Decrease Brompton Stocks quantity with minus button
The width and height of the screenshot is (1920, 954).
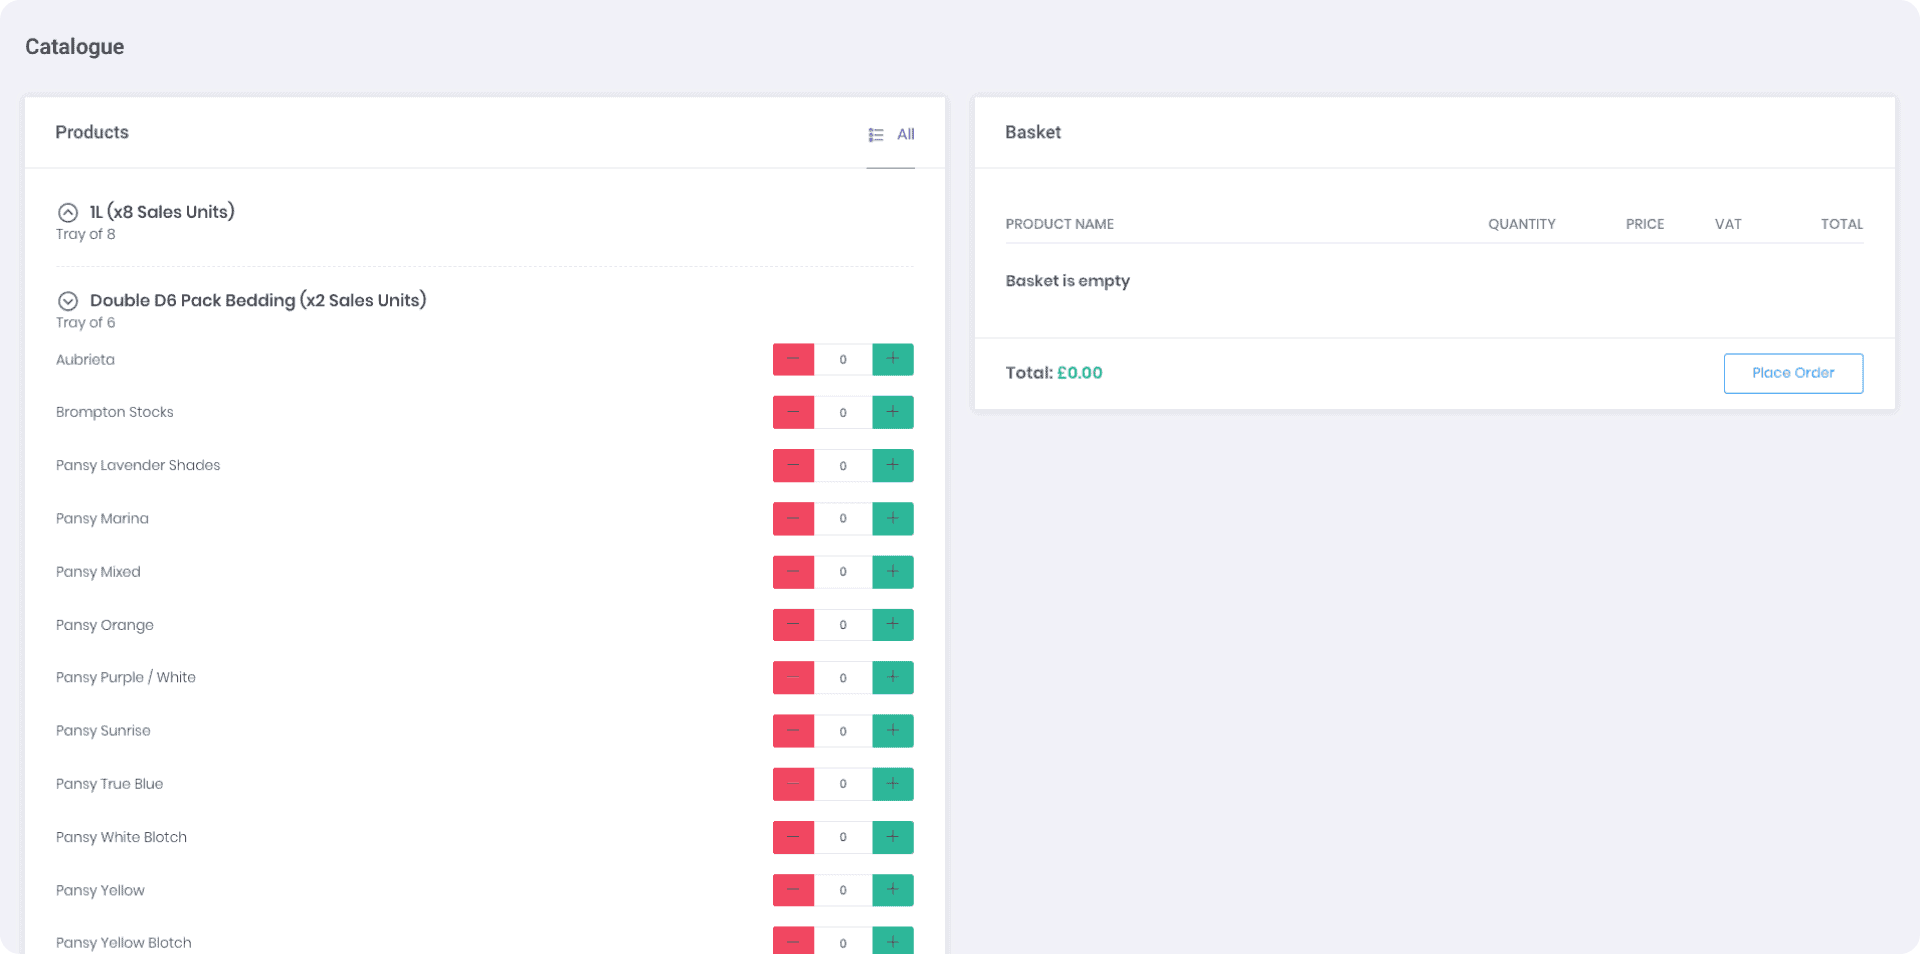point(793,412)
